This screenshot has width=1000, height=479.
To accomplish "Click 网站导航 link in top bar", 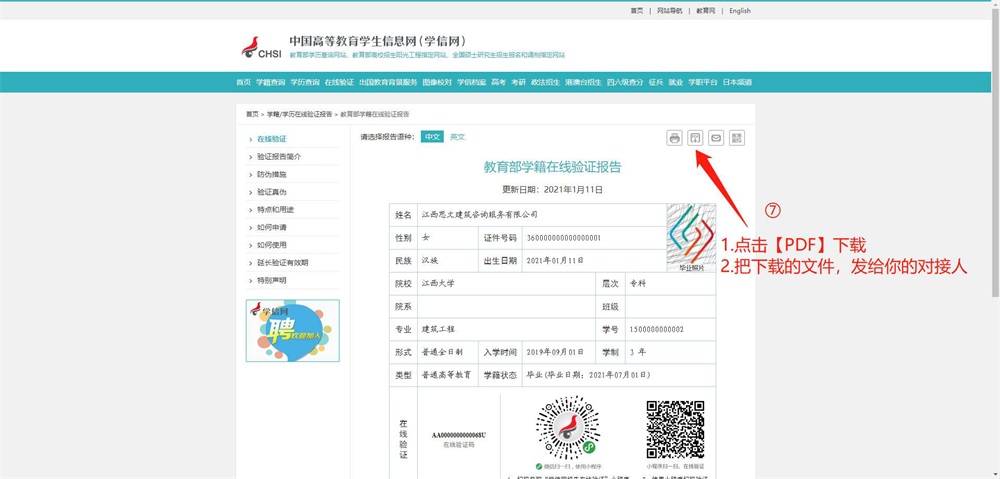I will coord(669,11).
